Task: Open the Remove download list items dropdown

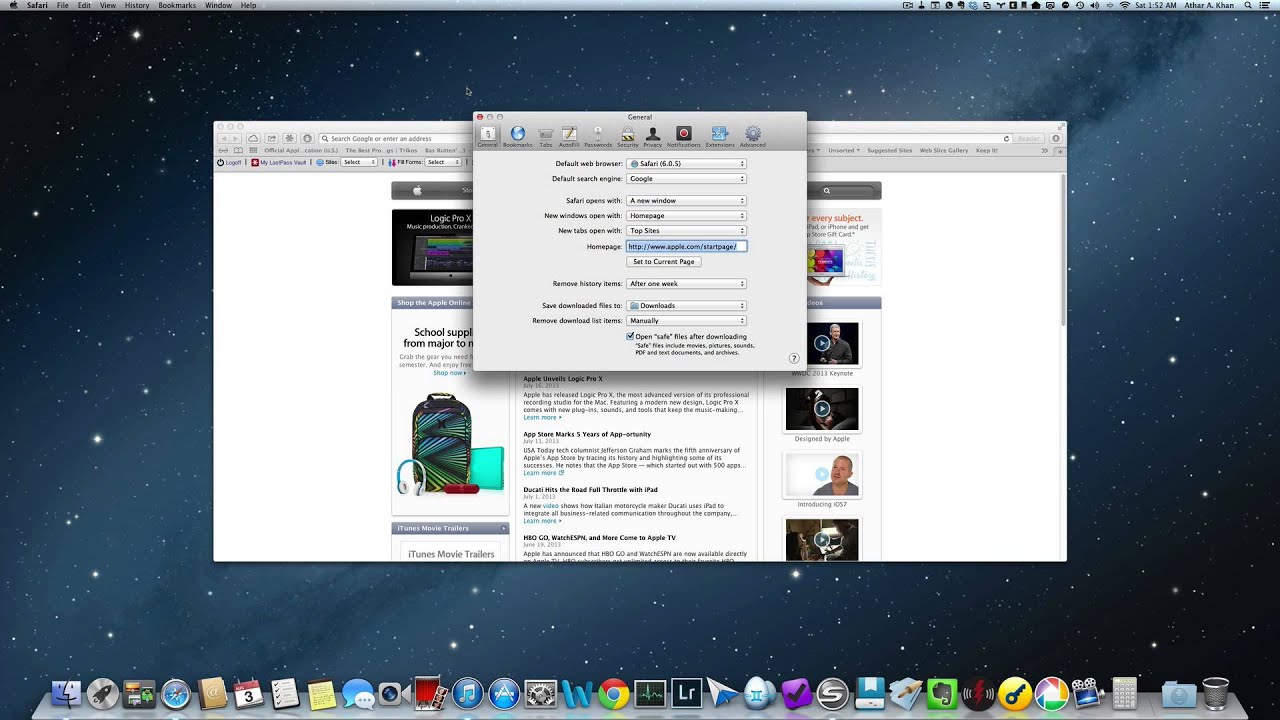Action: coord(686,321)
